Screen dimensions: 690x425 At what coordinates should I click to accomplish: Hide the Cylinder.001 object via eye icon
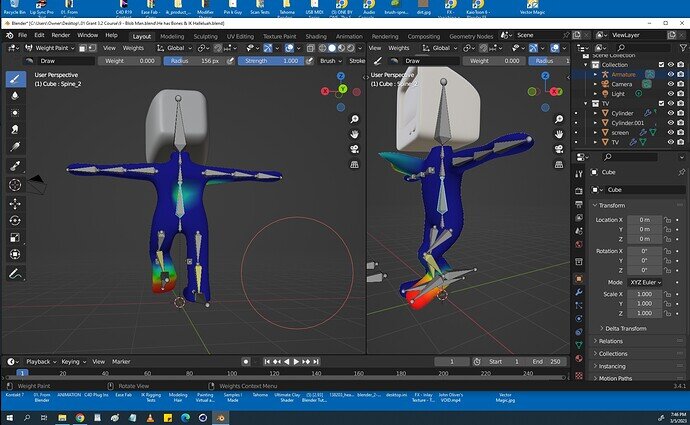(671, 123)
